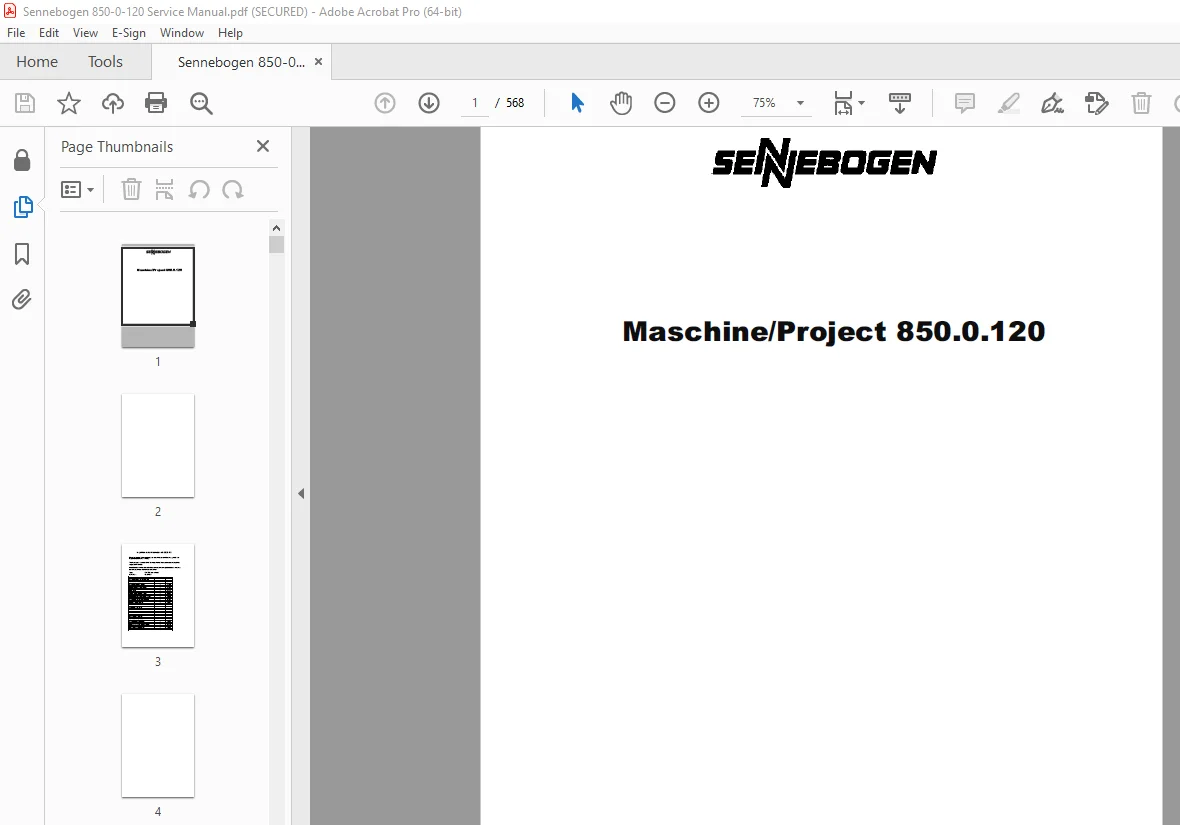Click the 'Maschine/Project 850.0.120' heading text
The image size is (1180, 825).
[x=834, y=332]
